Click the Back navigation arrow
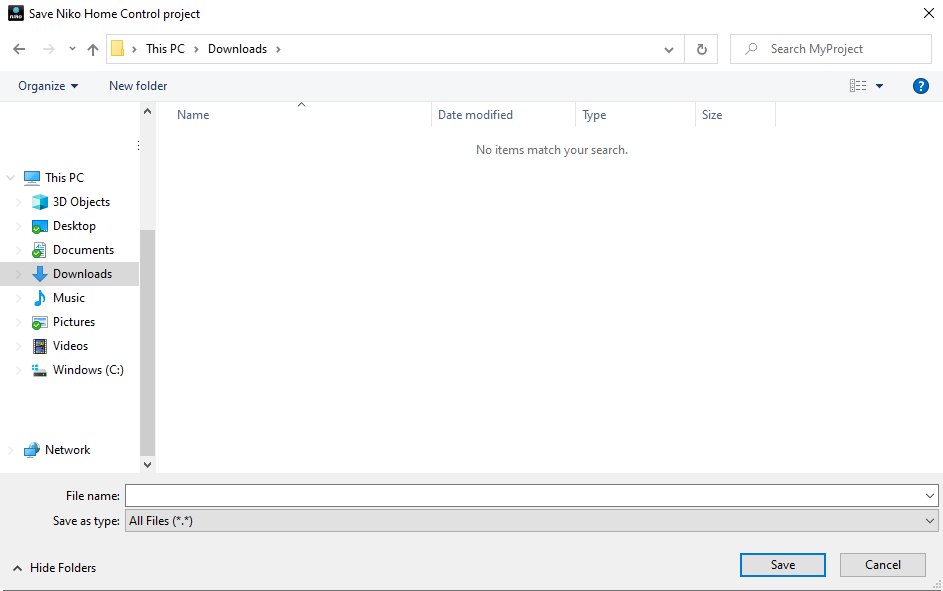 19,49
